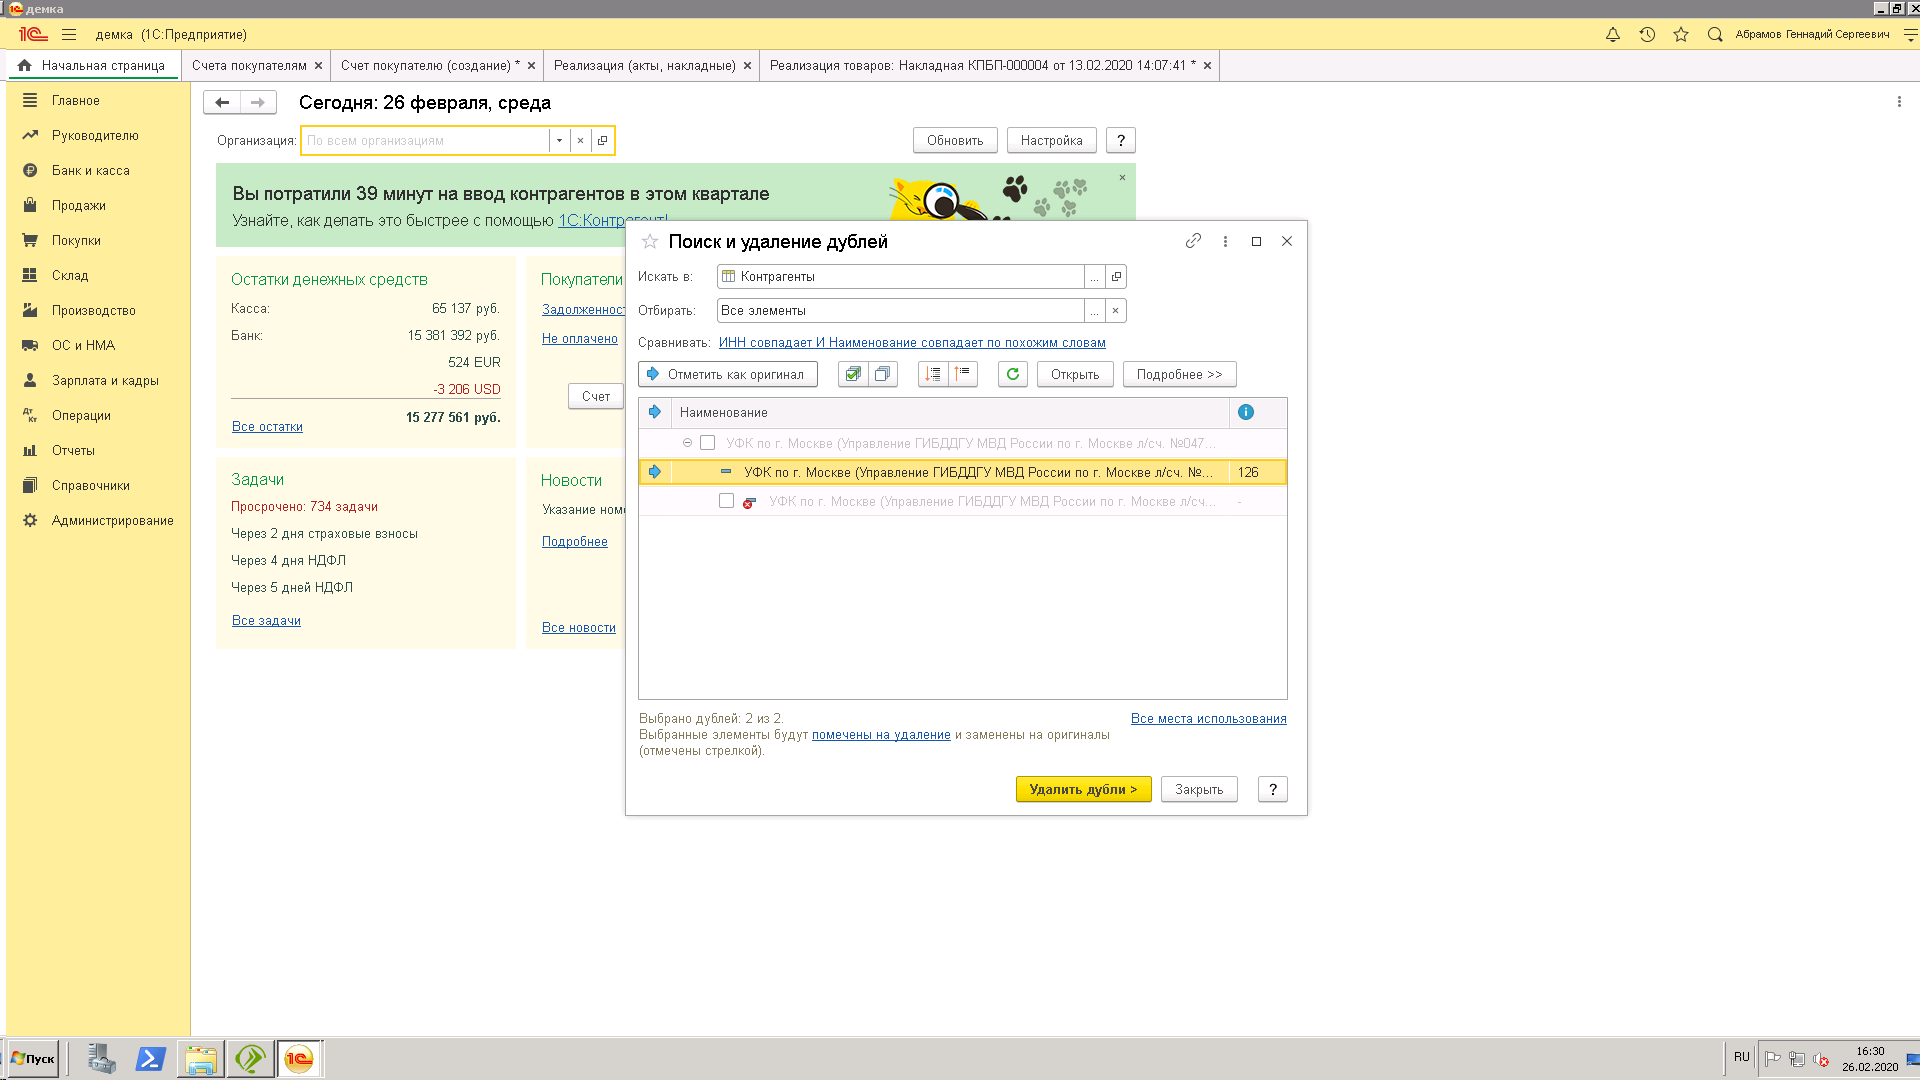The width and height of the screenshot is (1920, 1080).
Task: Click the Пуск start button
Action: (x=33, y=1059)
